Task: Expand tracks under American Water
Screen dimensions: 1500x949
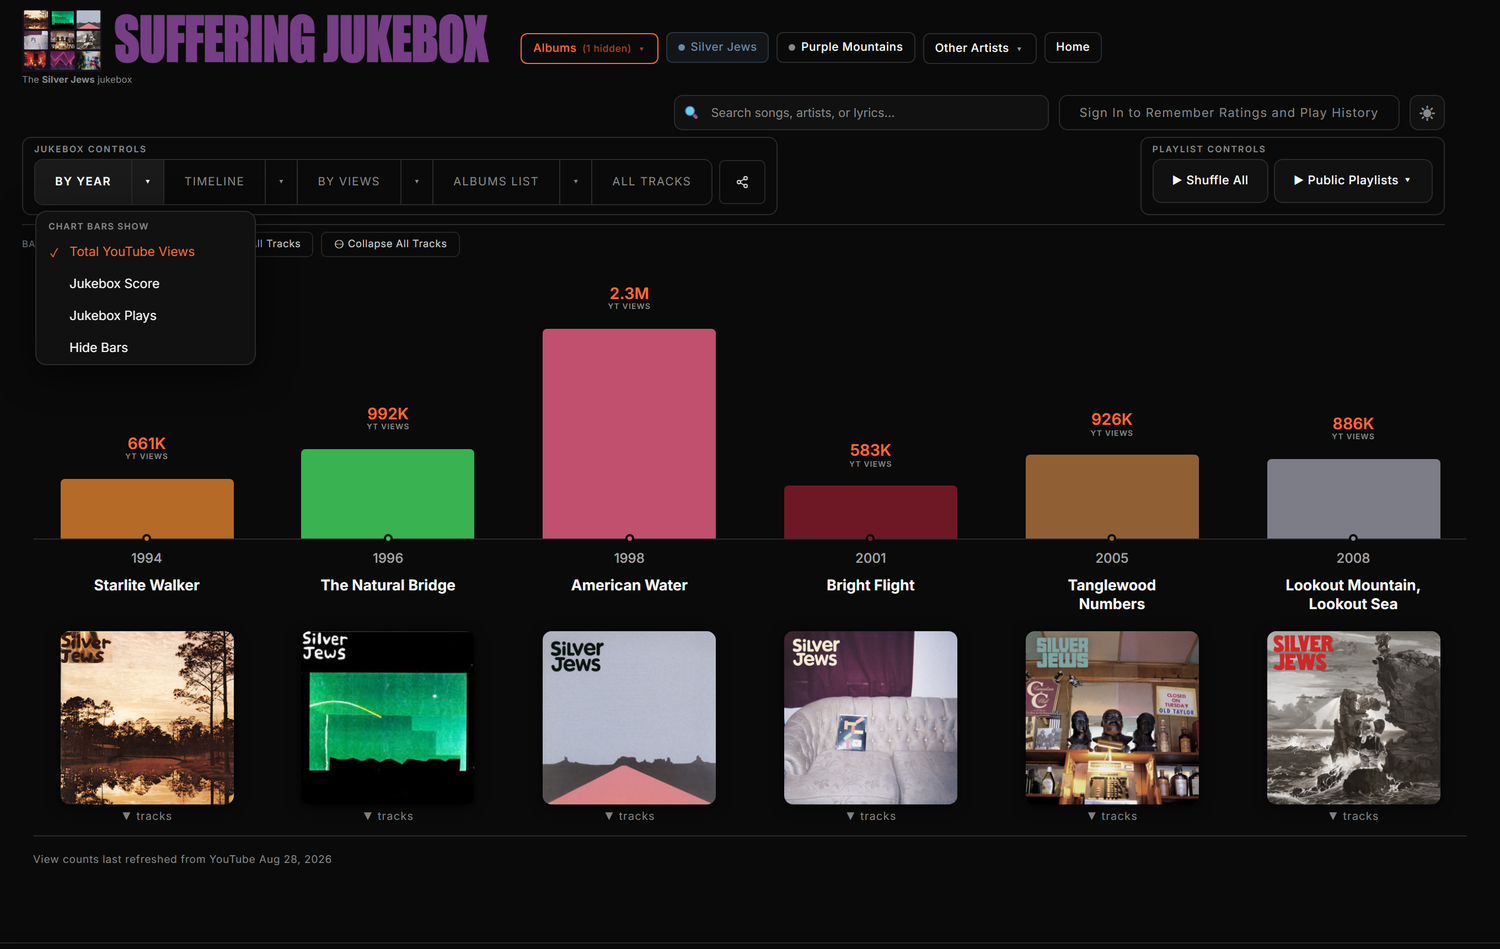Action: click(x=629, y=817)
